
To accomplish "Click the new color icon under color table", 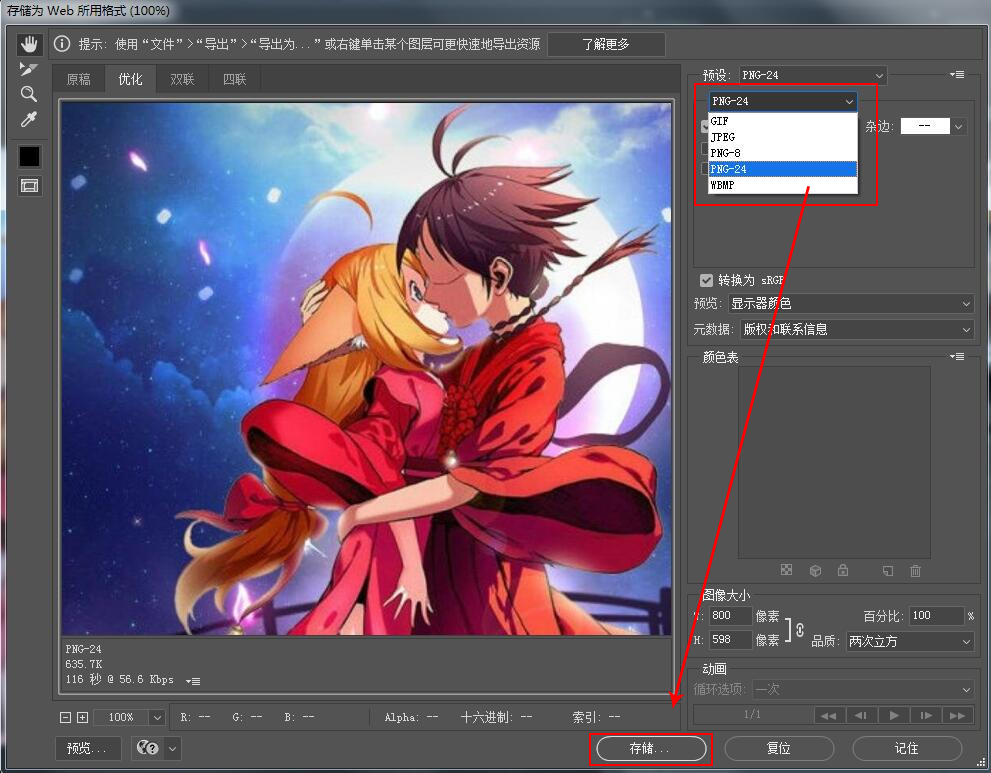I will (888, 571).
